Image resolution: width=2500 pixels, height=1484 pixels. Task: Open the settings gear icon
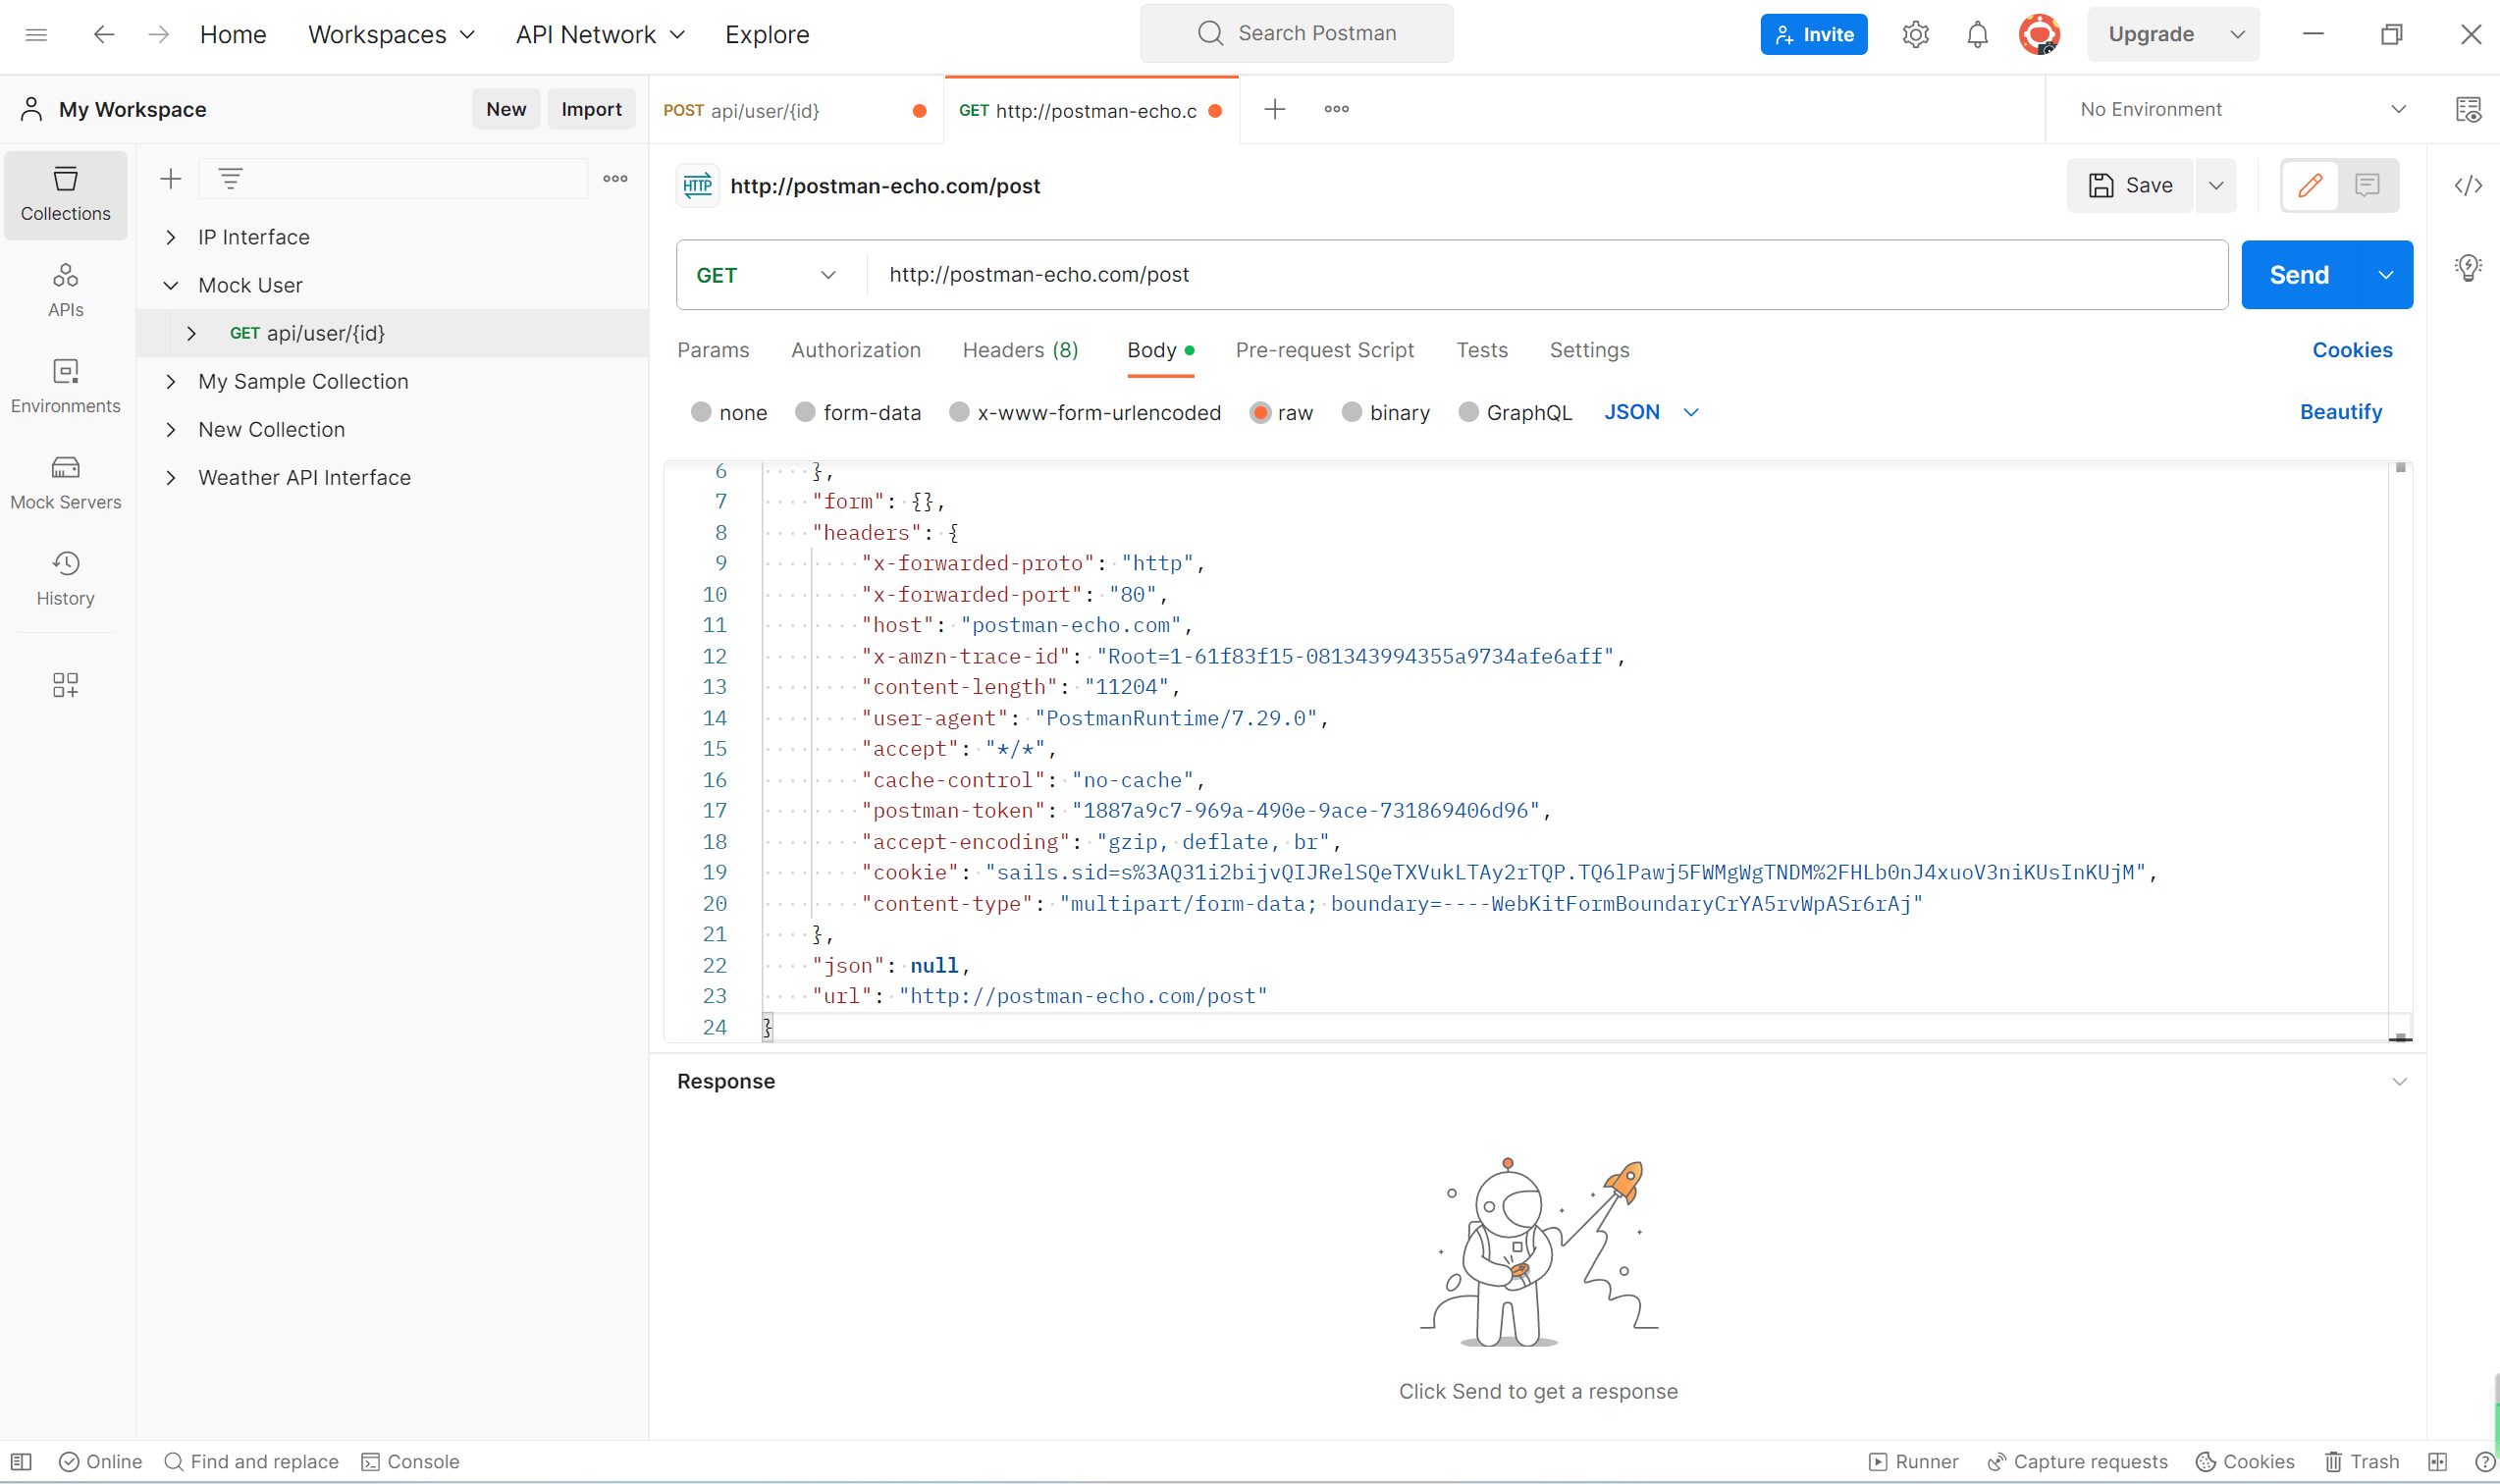(1915, 34)
